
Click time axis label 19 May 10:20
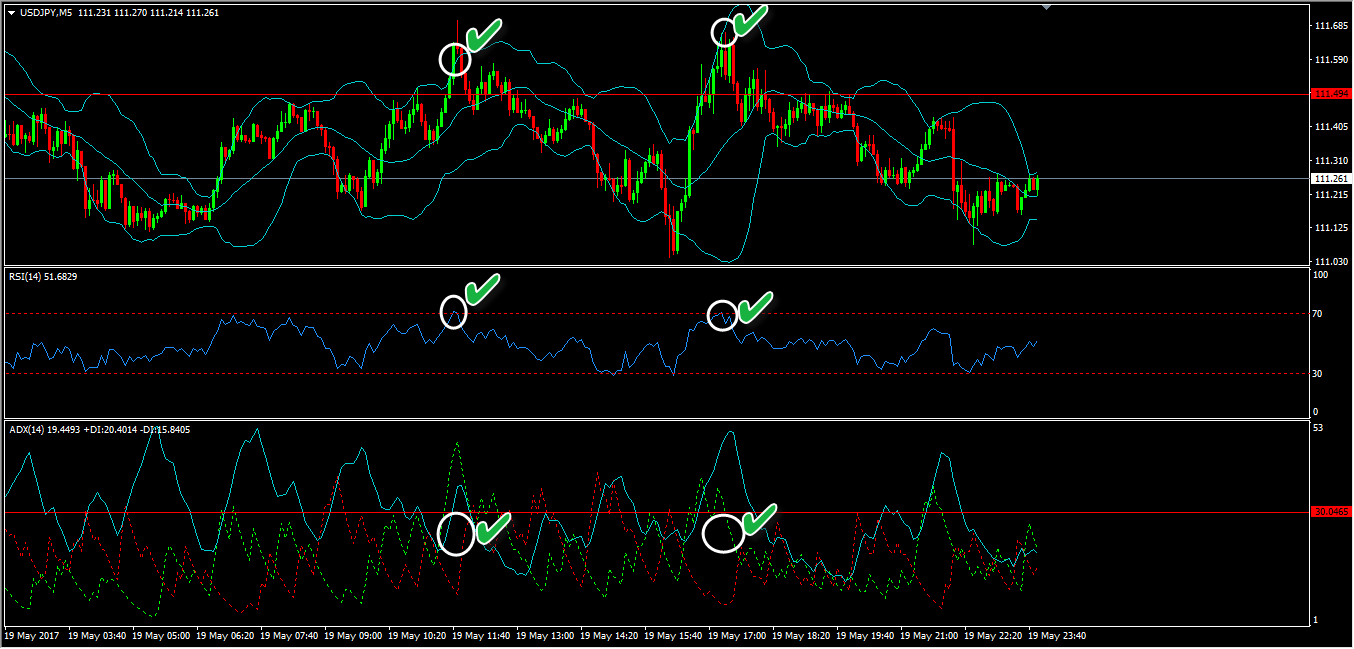tap(417, 635)
